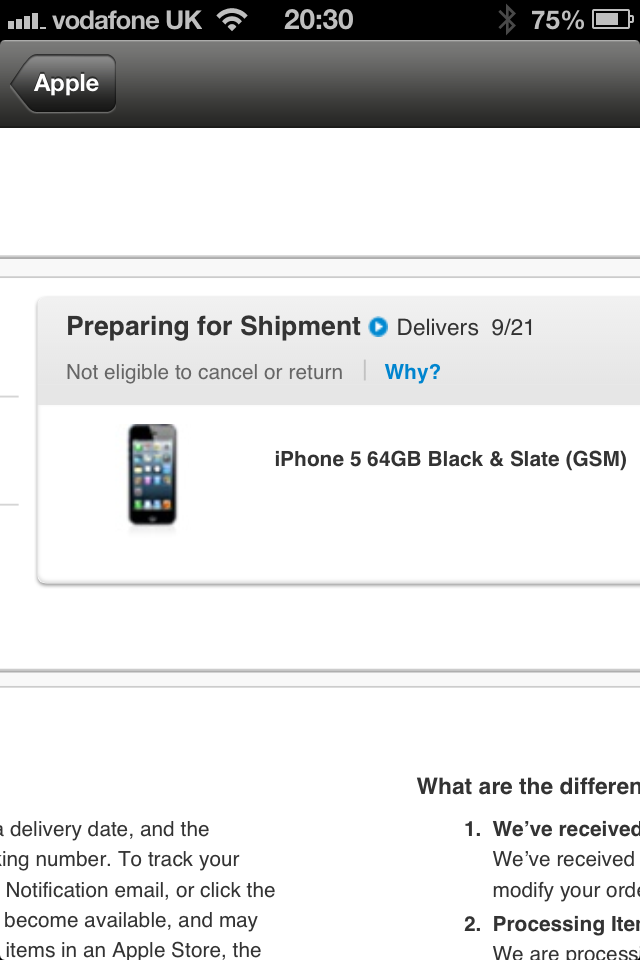Tap the cellular signal bars icon

[25, 20]
